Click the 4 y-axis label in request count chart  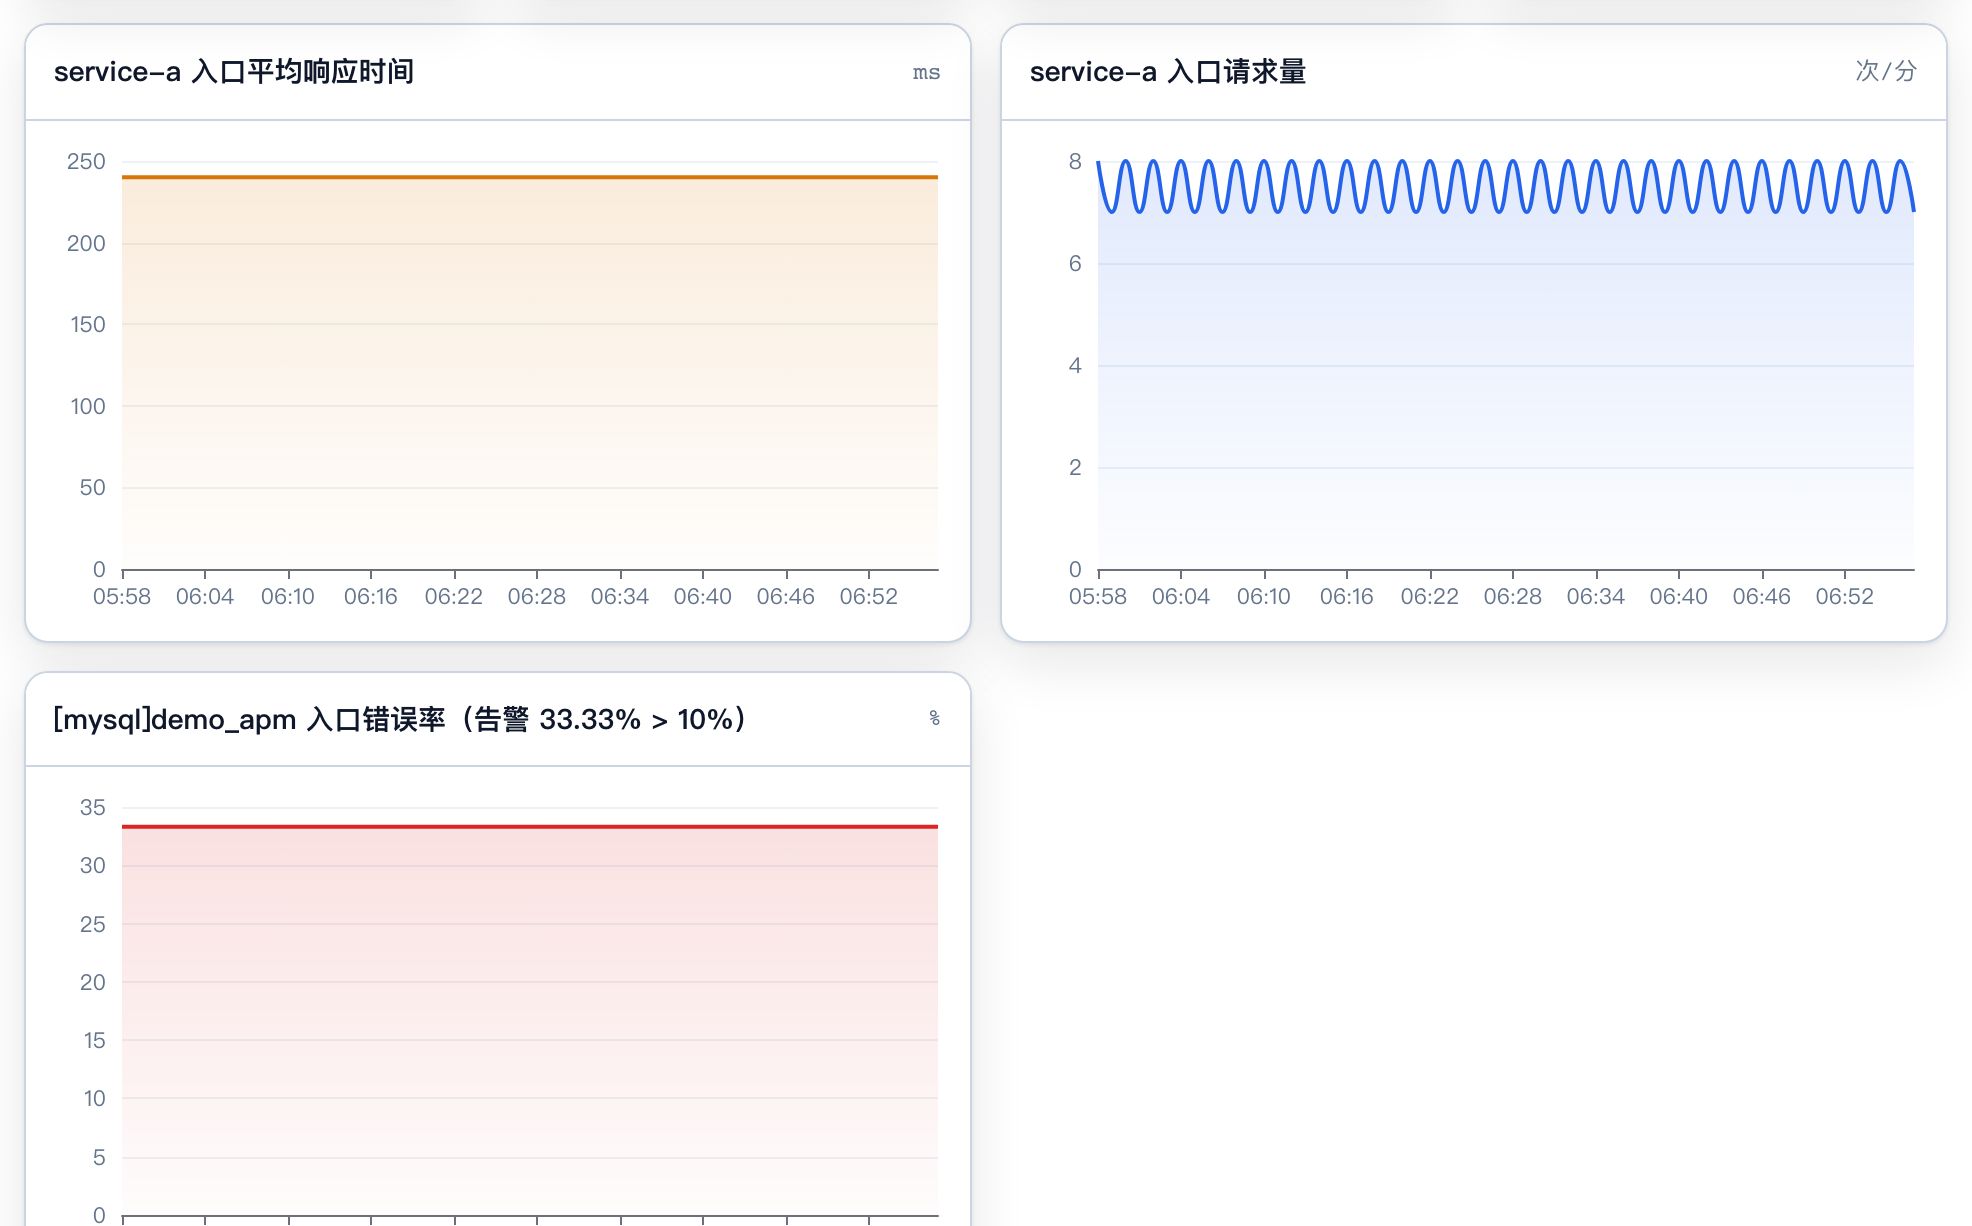click(x=1075, y=365)
